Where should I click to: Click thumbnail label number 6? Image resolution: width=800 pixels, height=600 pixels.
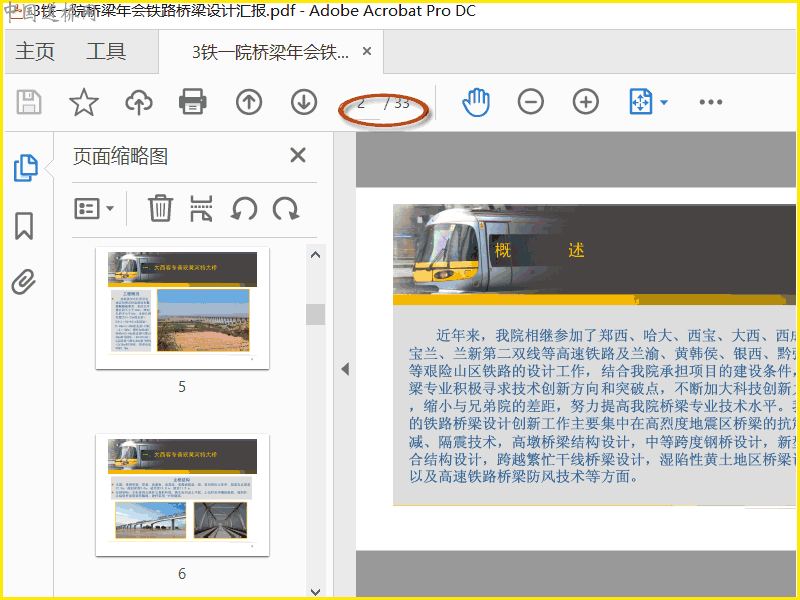[182, 574]
